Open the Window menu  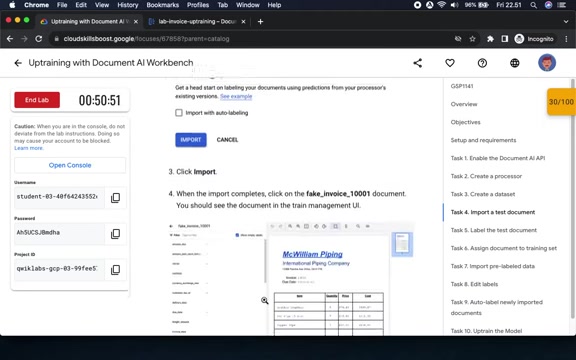(x=248, y=5)
